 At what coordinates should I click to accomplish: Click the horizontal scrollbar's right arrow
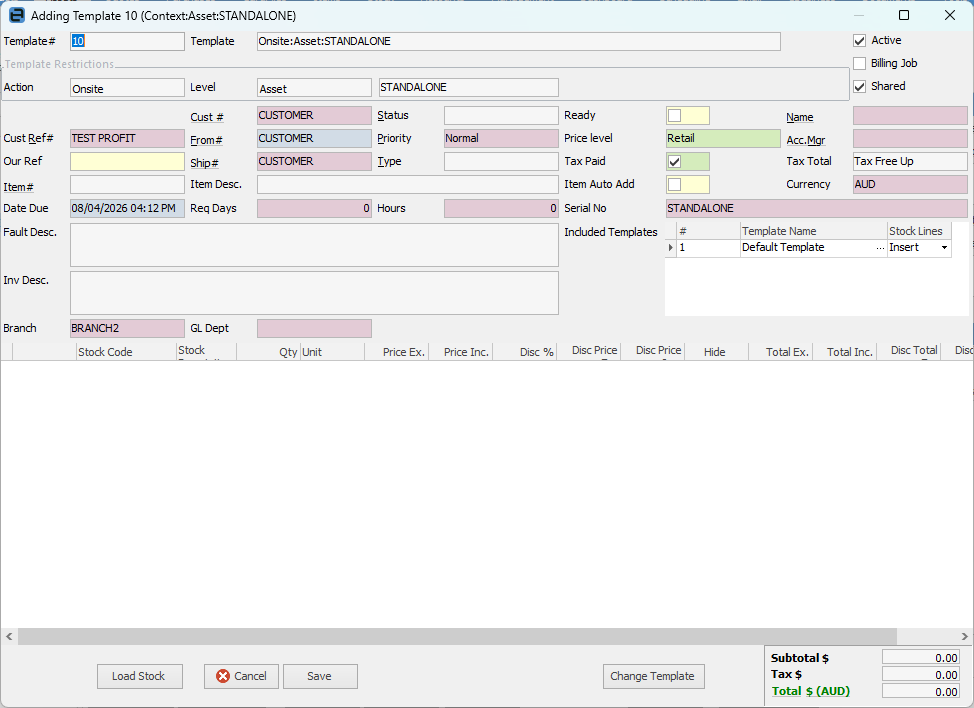click(965, 636)
